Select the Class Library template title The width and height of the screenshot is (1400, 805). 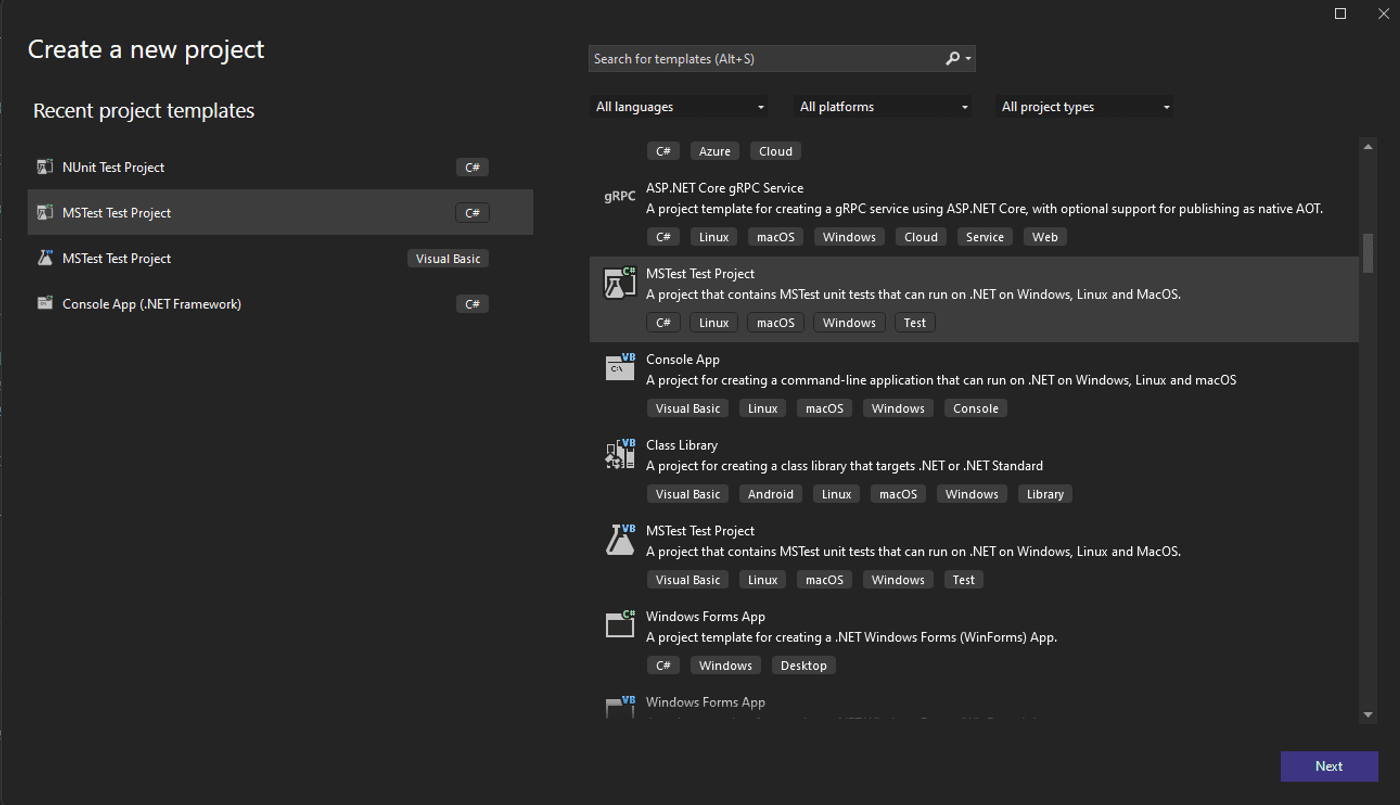coord(682,445)
